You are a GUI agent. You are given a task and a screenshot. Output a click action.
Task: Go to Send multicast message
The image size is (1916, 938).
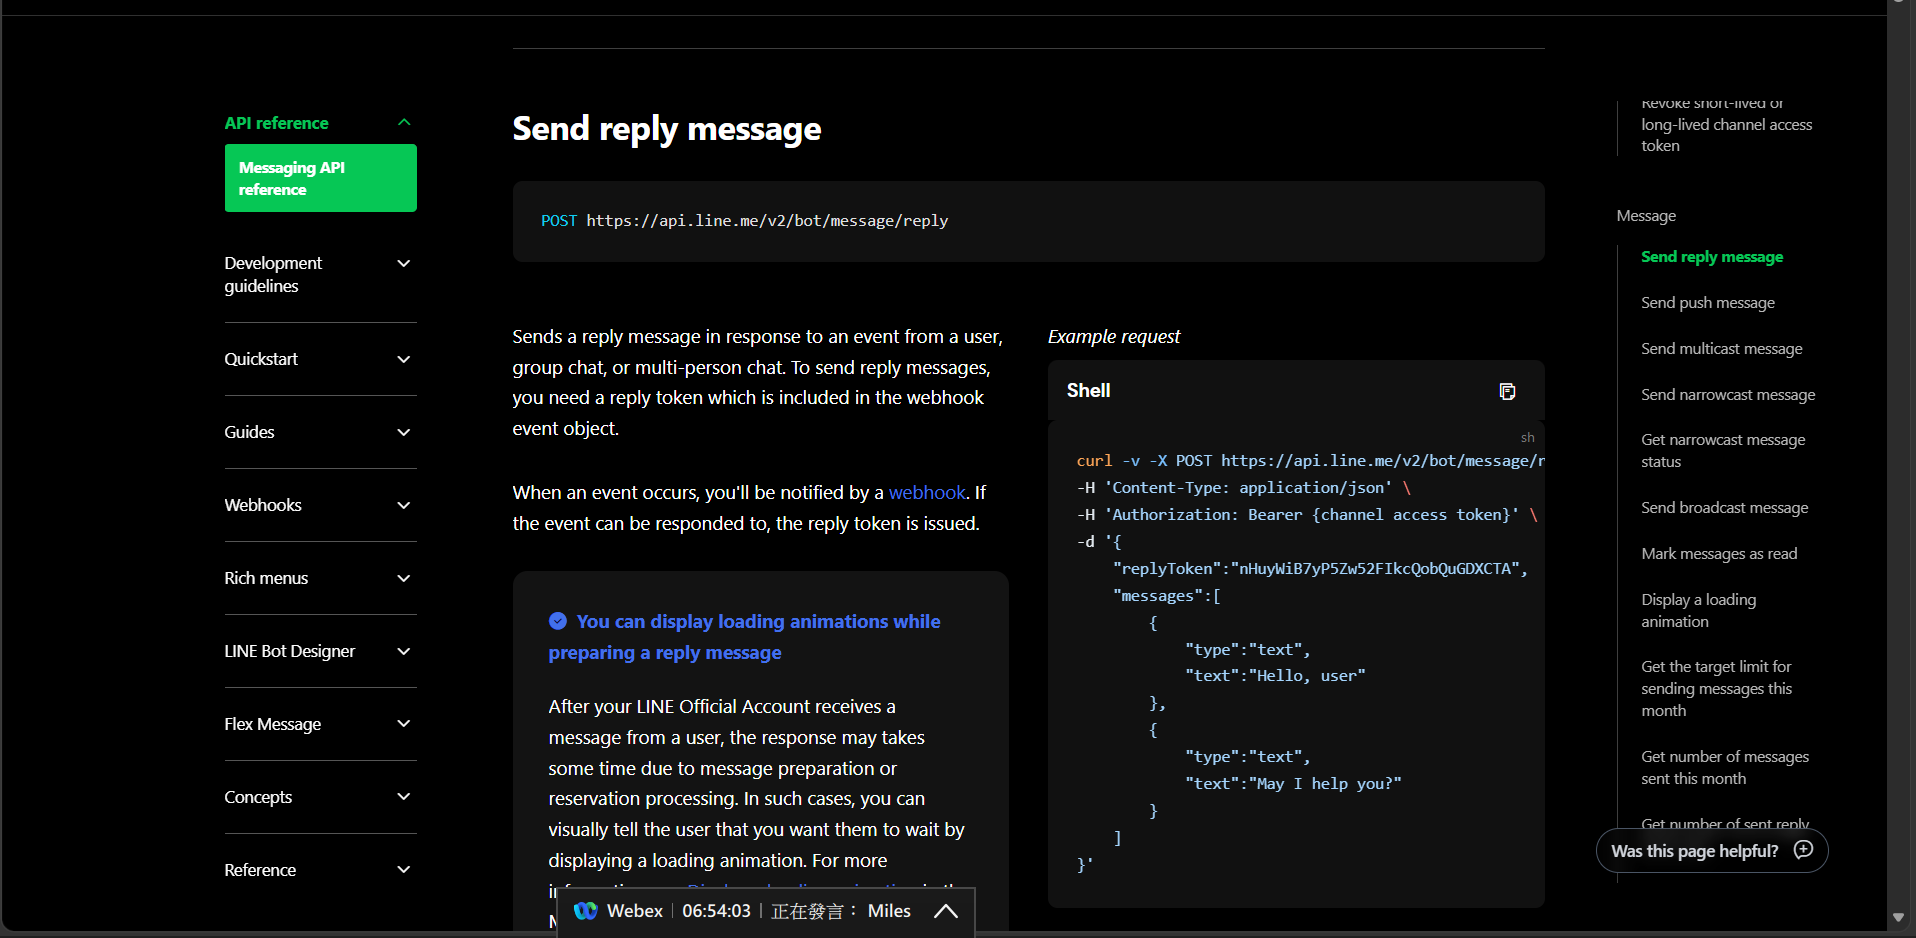pos(1721,349)
